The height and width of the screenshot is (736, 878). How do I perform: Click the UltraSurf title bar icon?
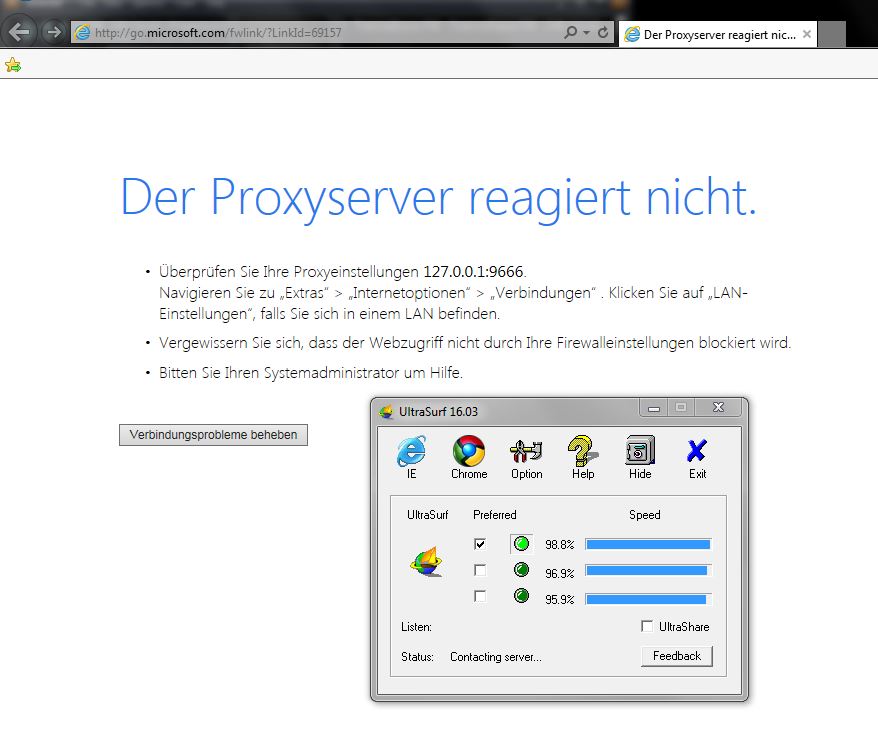click(386, 412)
